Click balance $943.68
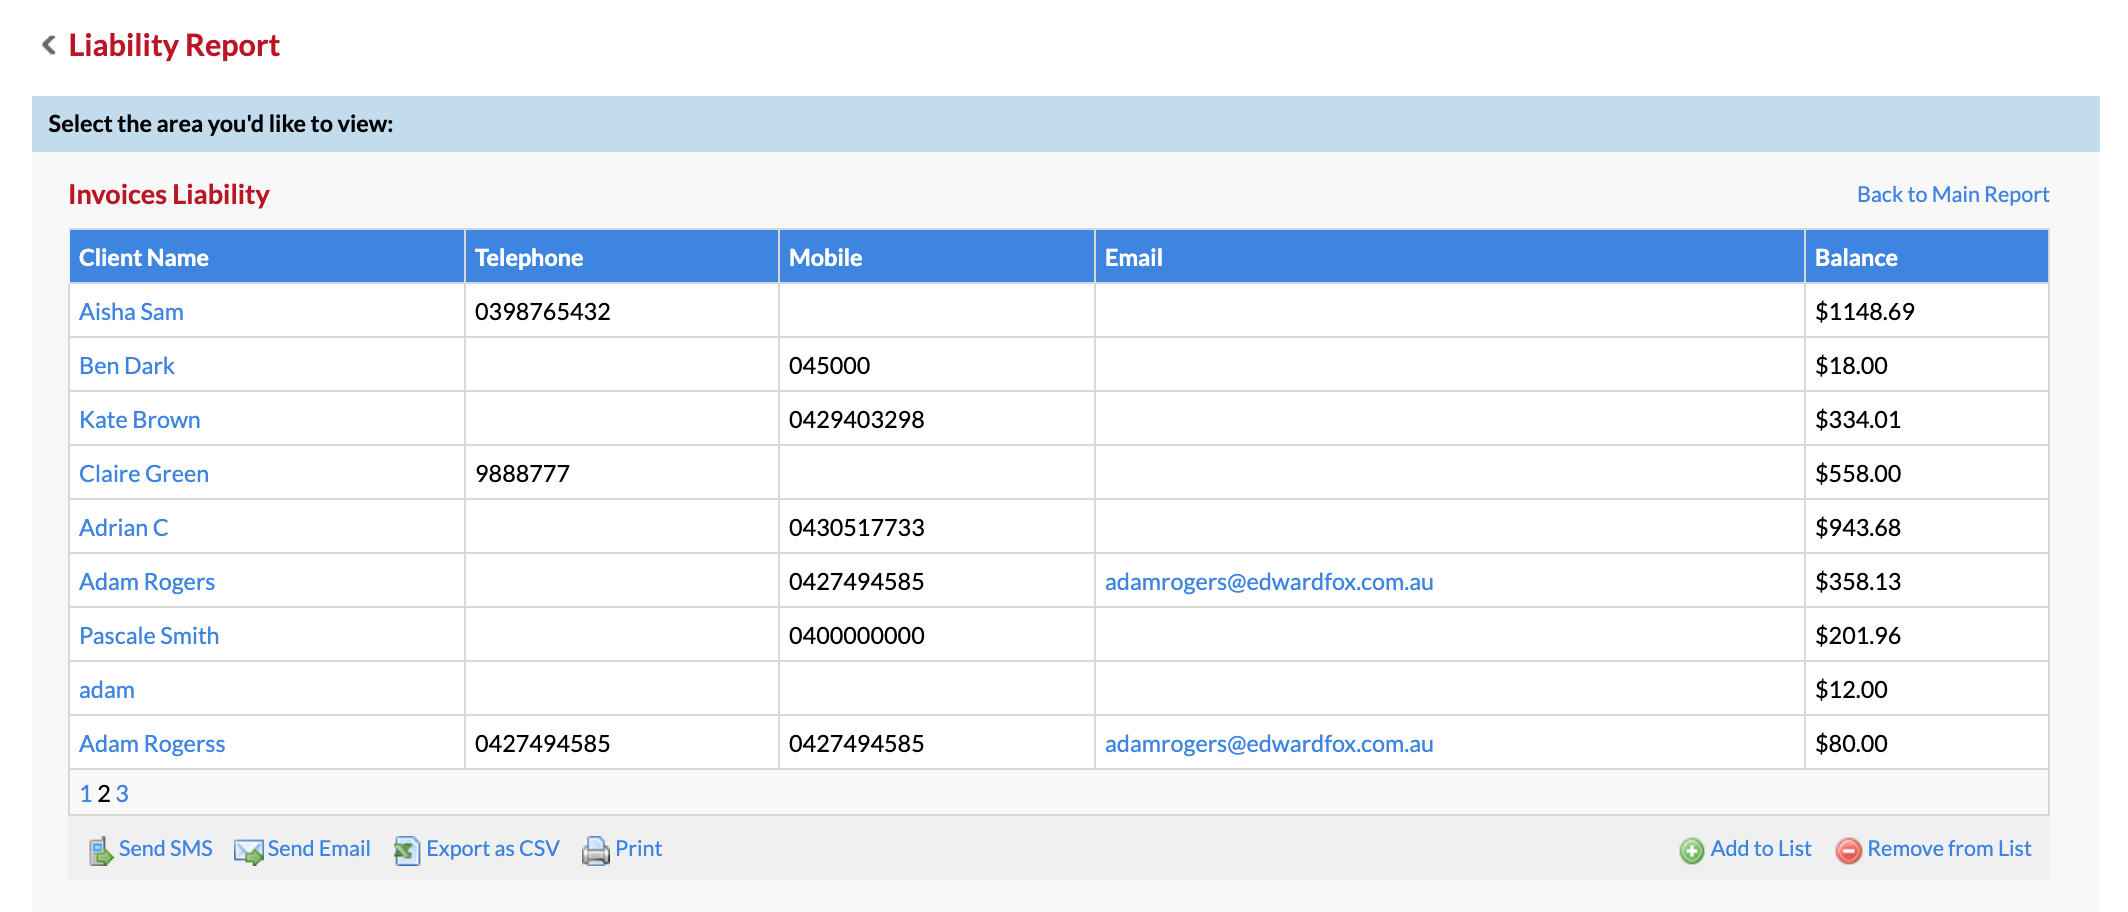Viewport: 2128px width, 912px height. click(1858, 528)
